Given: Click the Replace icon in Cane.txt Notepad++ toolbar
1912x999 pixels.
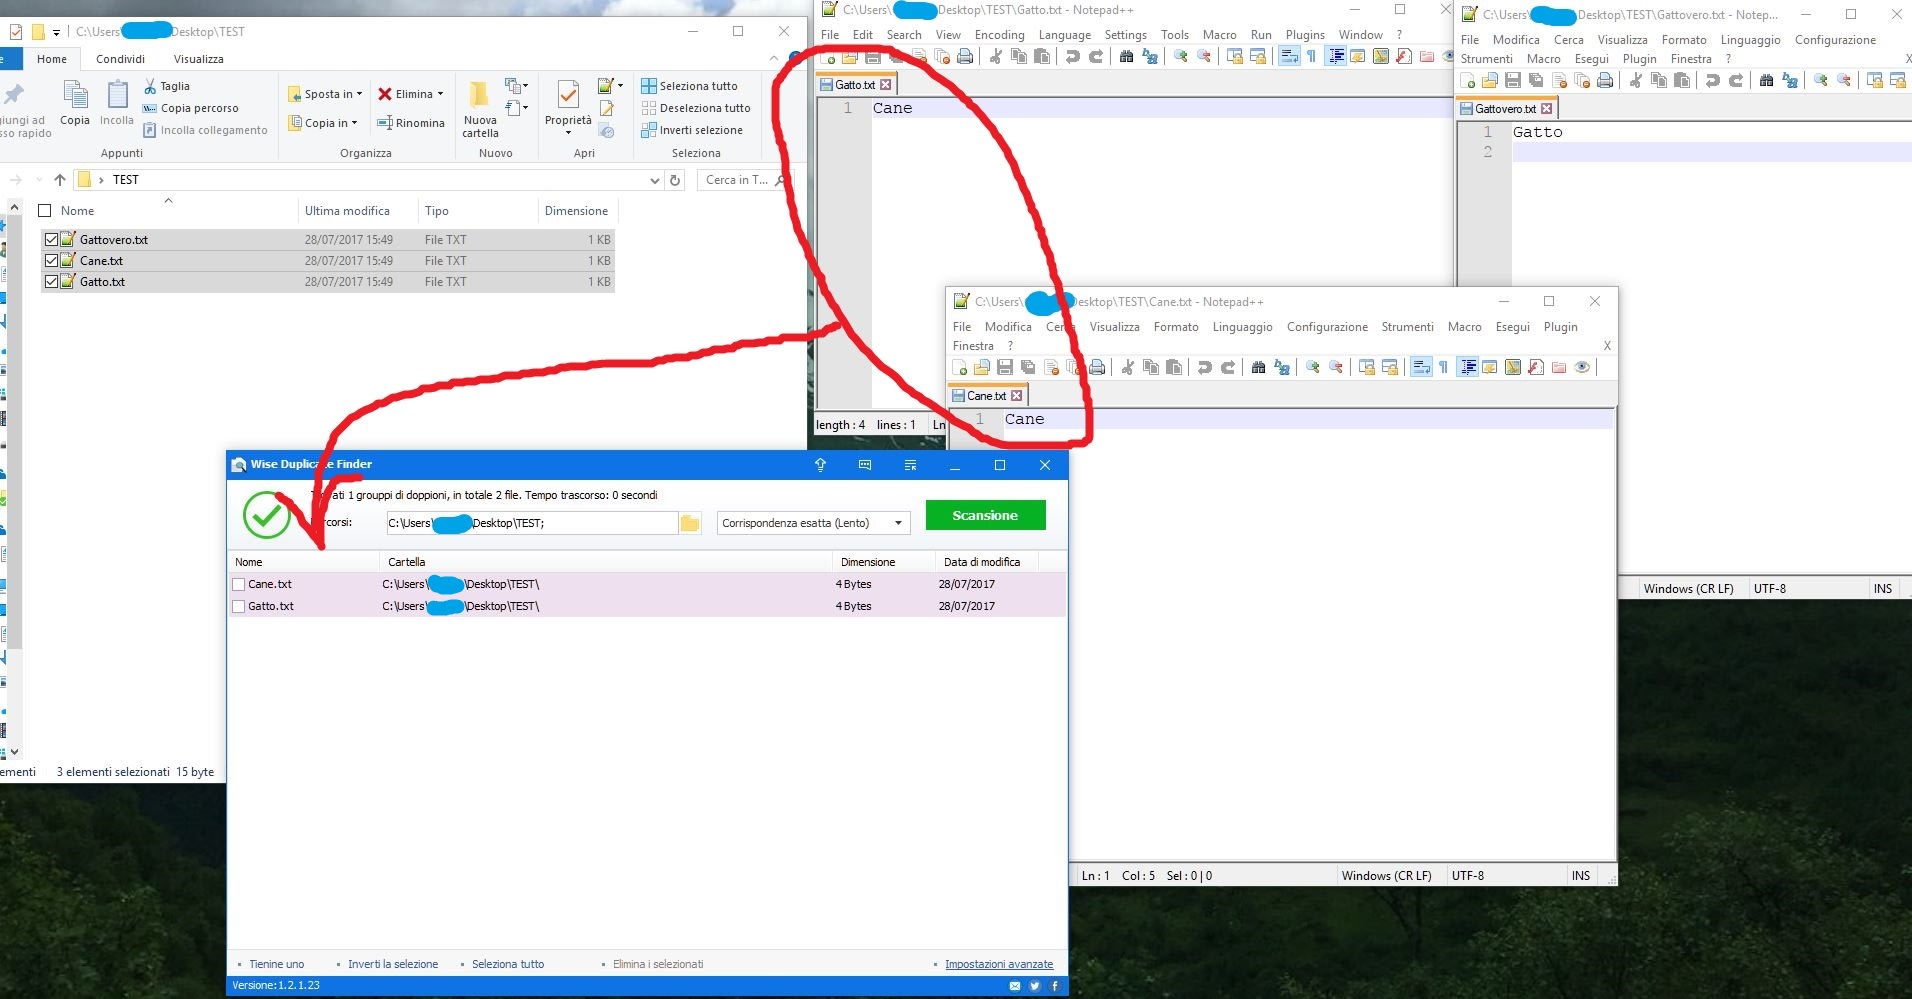Looking at the screenshot, I should tap(1281, 367).
